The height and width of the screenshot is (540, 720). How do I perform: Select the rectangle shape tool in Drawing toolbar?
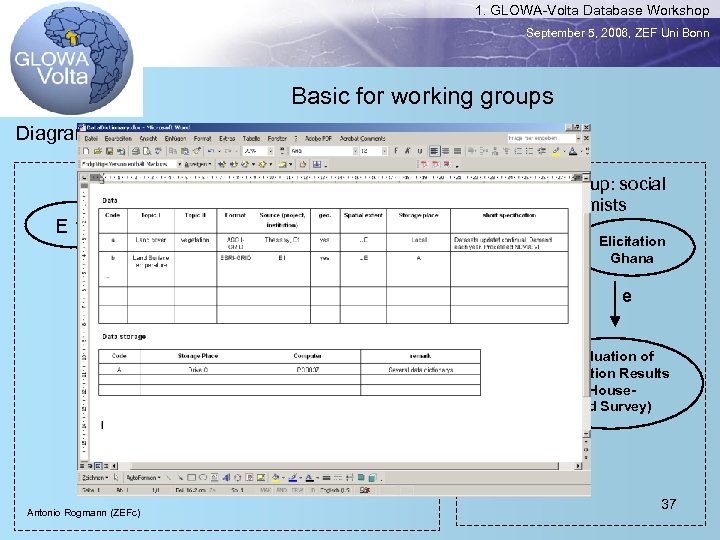pos(191,478)
